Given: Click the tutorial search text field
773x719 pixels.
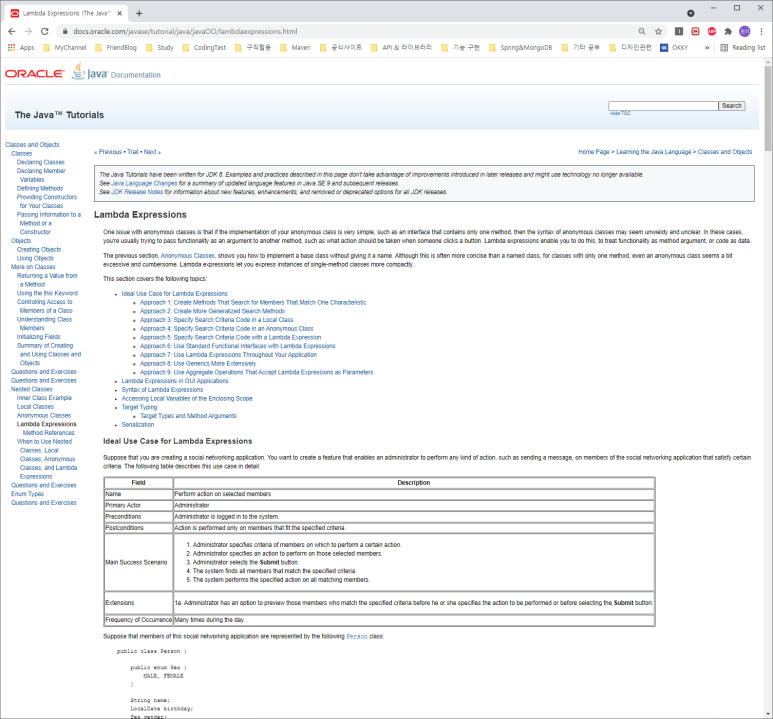Looking at the screenshot, I should pos(663,106).
